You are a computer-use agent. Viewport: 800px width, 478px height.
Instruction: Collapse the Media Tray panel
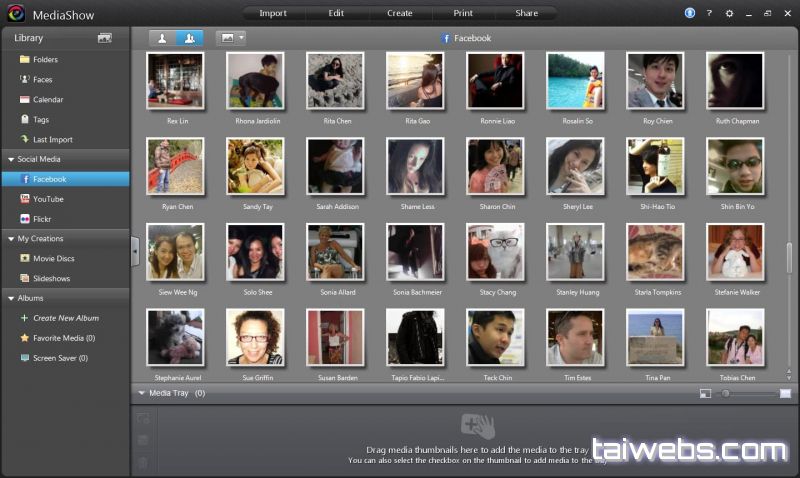tap(142, 393)
